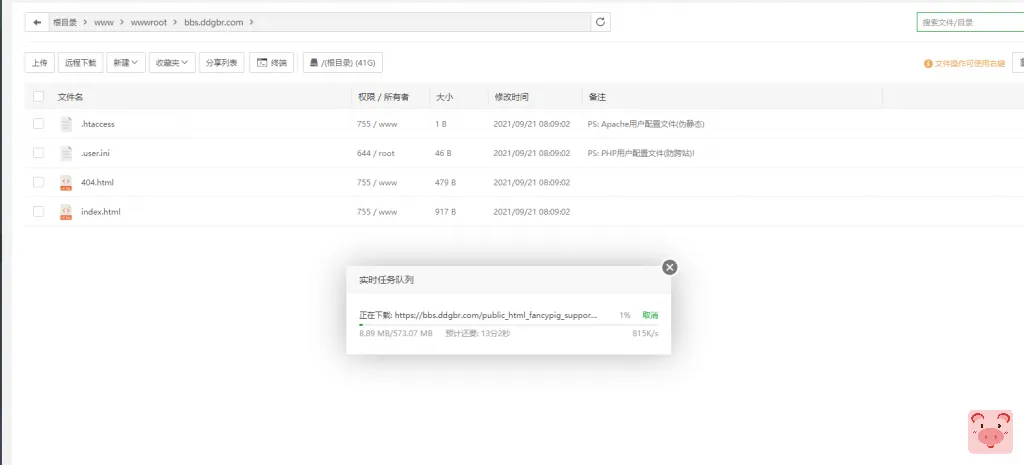
Task: Open the 收藏夹 dropdown
Action: click(x=172, y=63)
